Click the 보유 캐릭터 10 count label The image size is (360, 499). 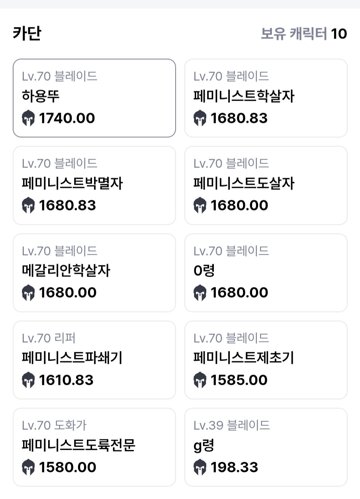pos(304,34)
